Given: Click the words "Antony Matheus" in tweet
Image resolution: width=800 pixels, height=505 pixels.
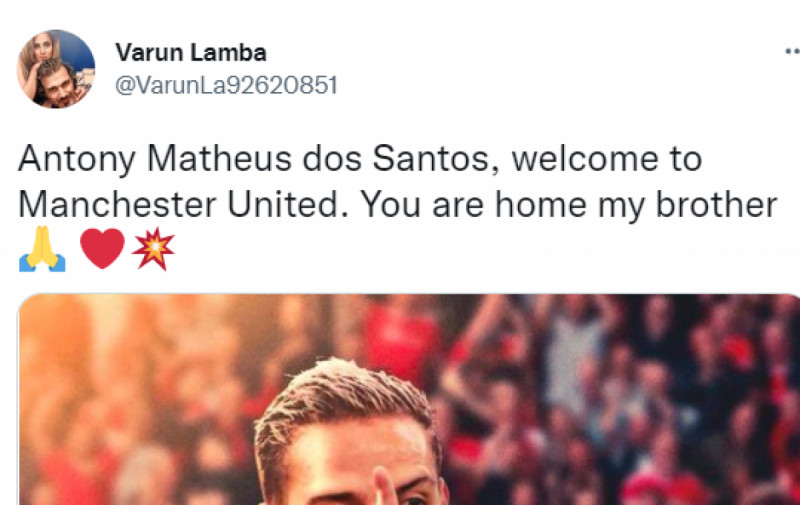Looking at the screenshot, I should [155, 159].
